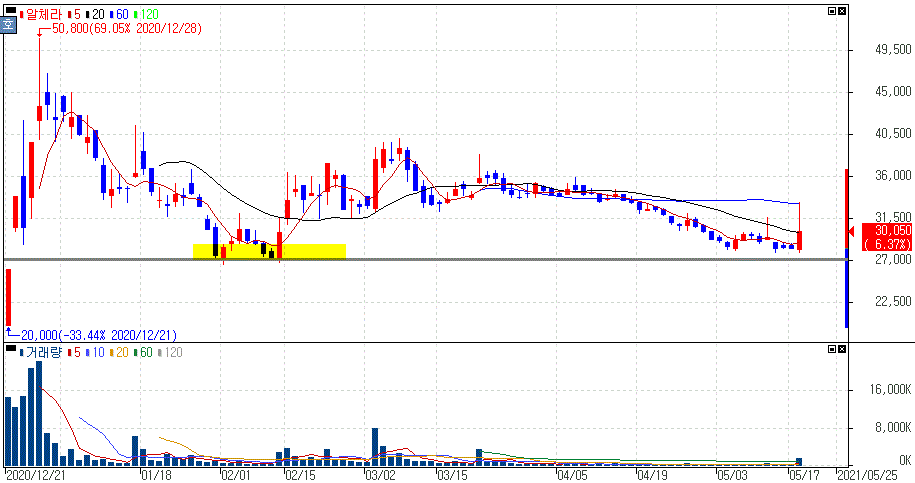915x483 pixels.
Task: Click the 49,500 price axis label
Action: click(893, 50)
